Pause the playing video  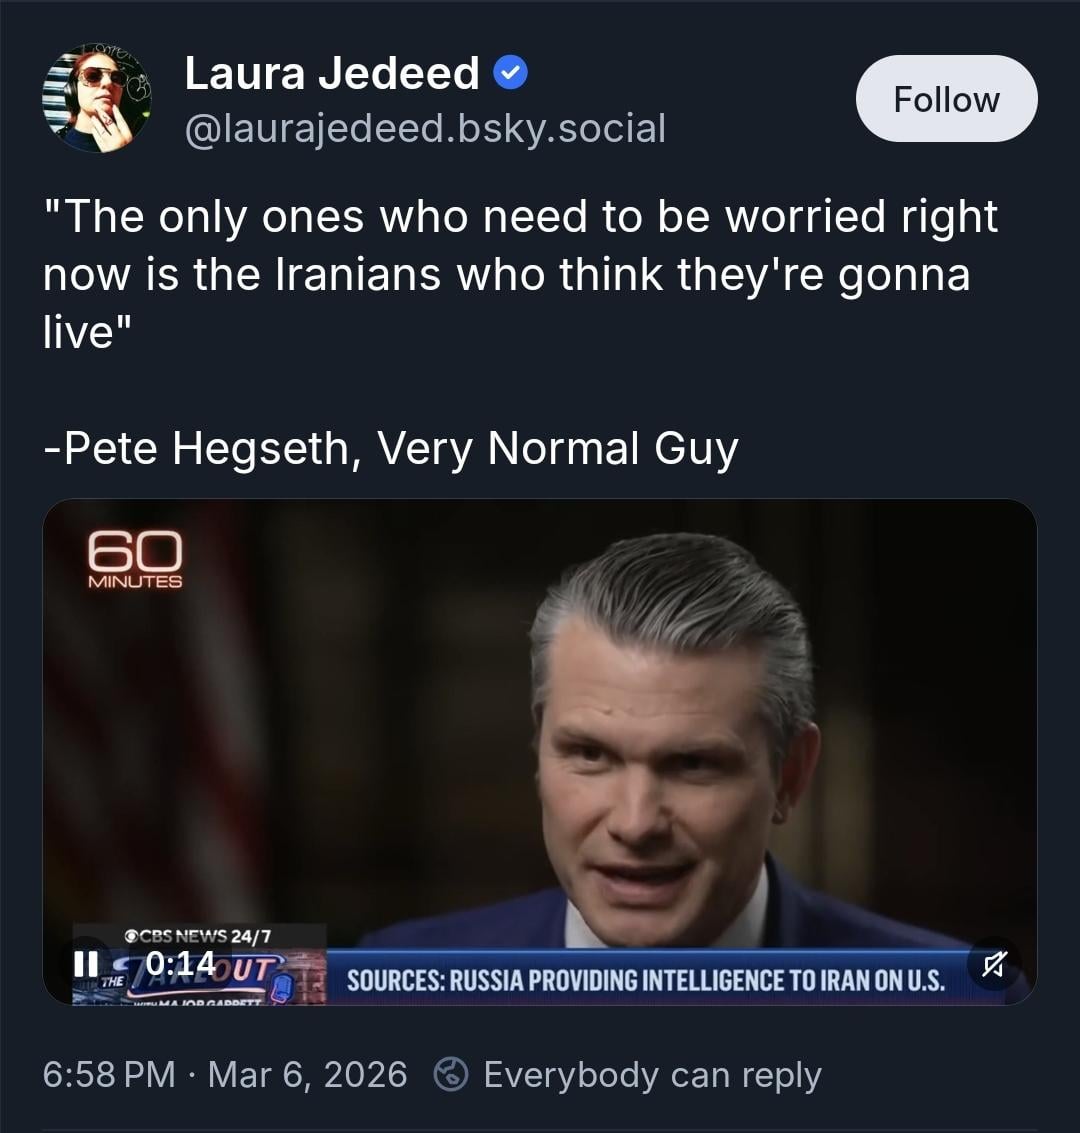click(x=86, y=963)
